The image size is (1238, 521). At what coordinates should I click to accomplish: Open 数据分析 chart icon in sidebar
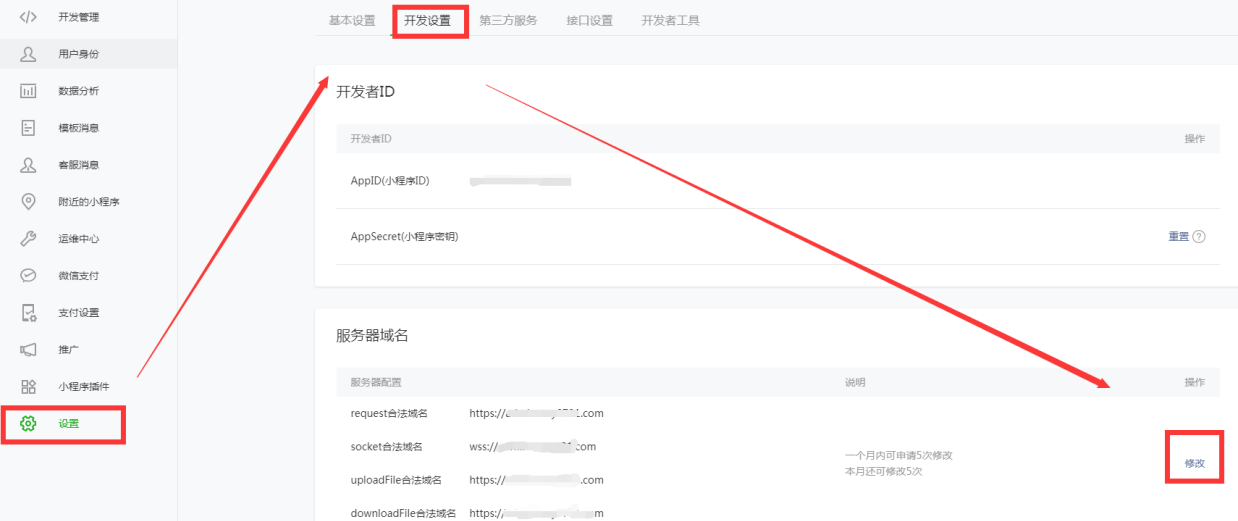(29, 91)
